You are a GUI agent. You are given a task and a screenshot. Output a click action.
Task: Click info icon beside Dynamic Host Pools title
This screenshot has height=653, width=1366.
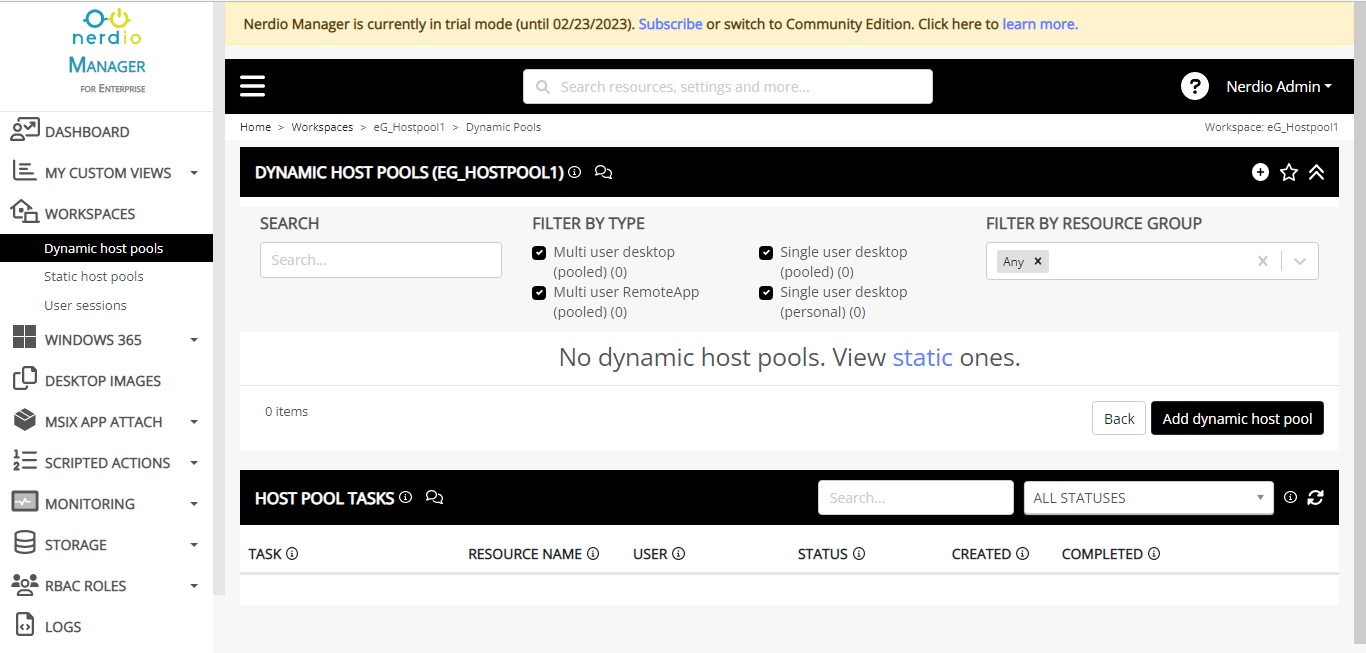point(575,172)
